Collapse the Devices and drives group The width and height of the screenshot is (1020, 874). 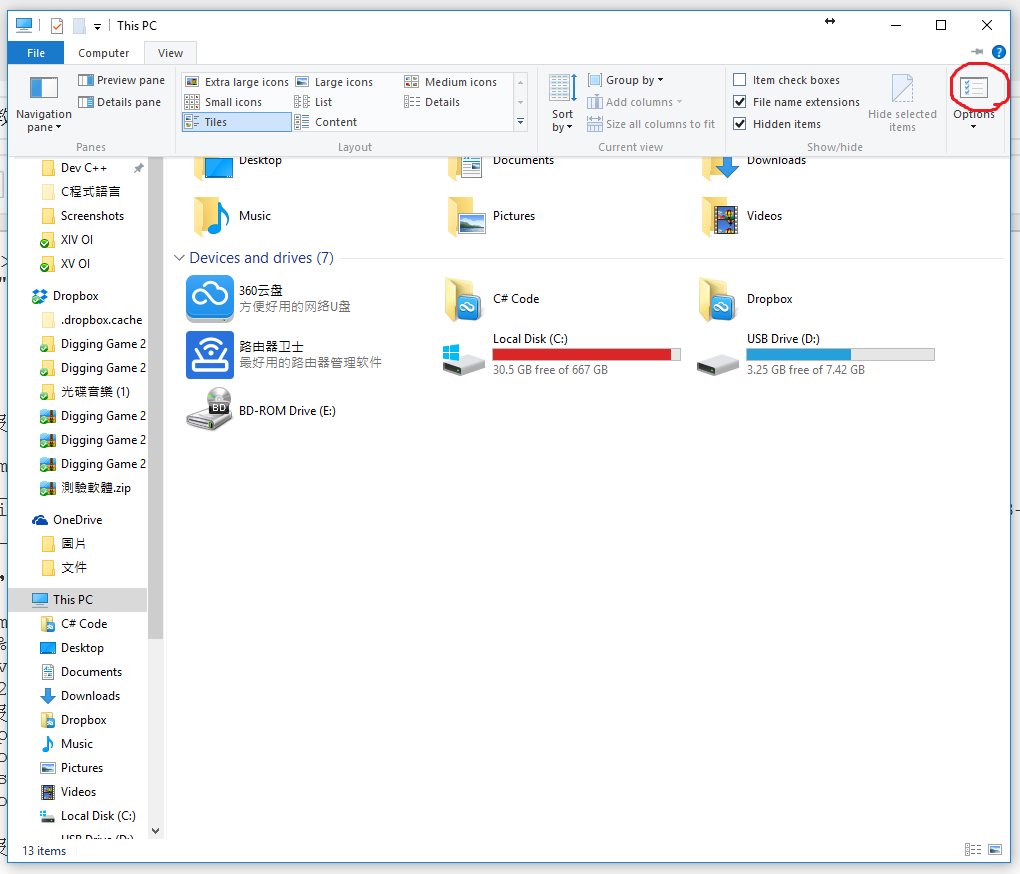coord(180,258)
